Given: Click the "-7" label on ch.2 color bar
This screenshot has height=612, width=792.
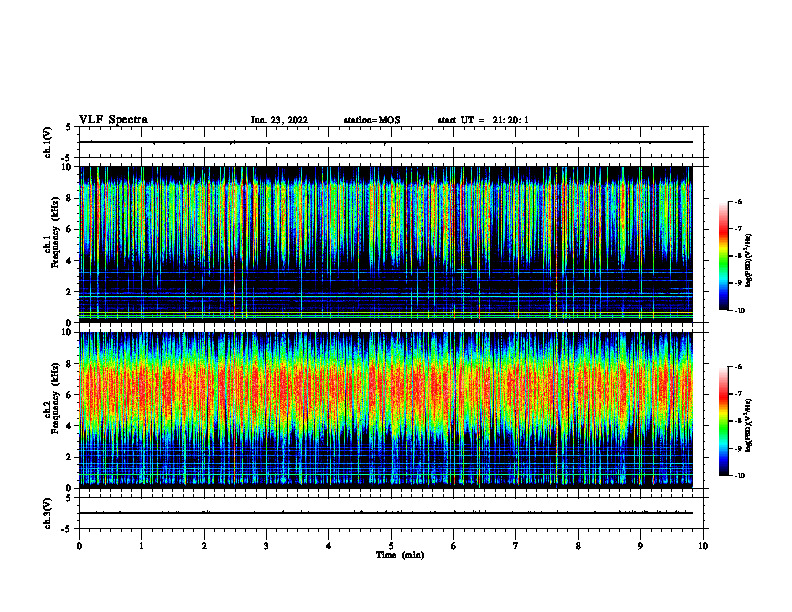Looking at the screenshot, I should (x=739, y=394).
